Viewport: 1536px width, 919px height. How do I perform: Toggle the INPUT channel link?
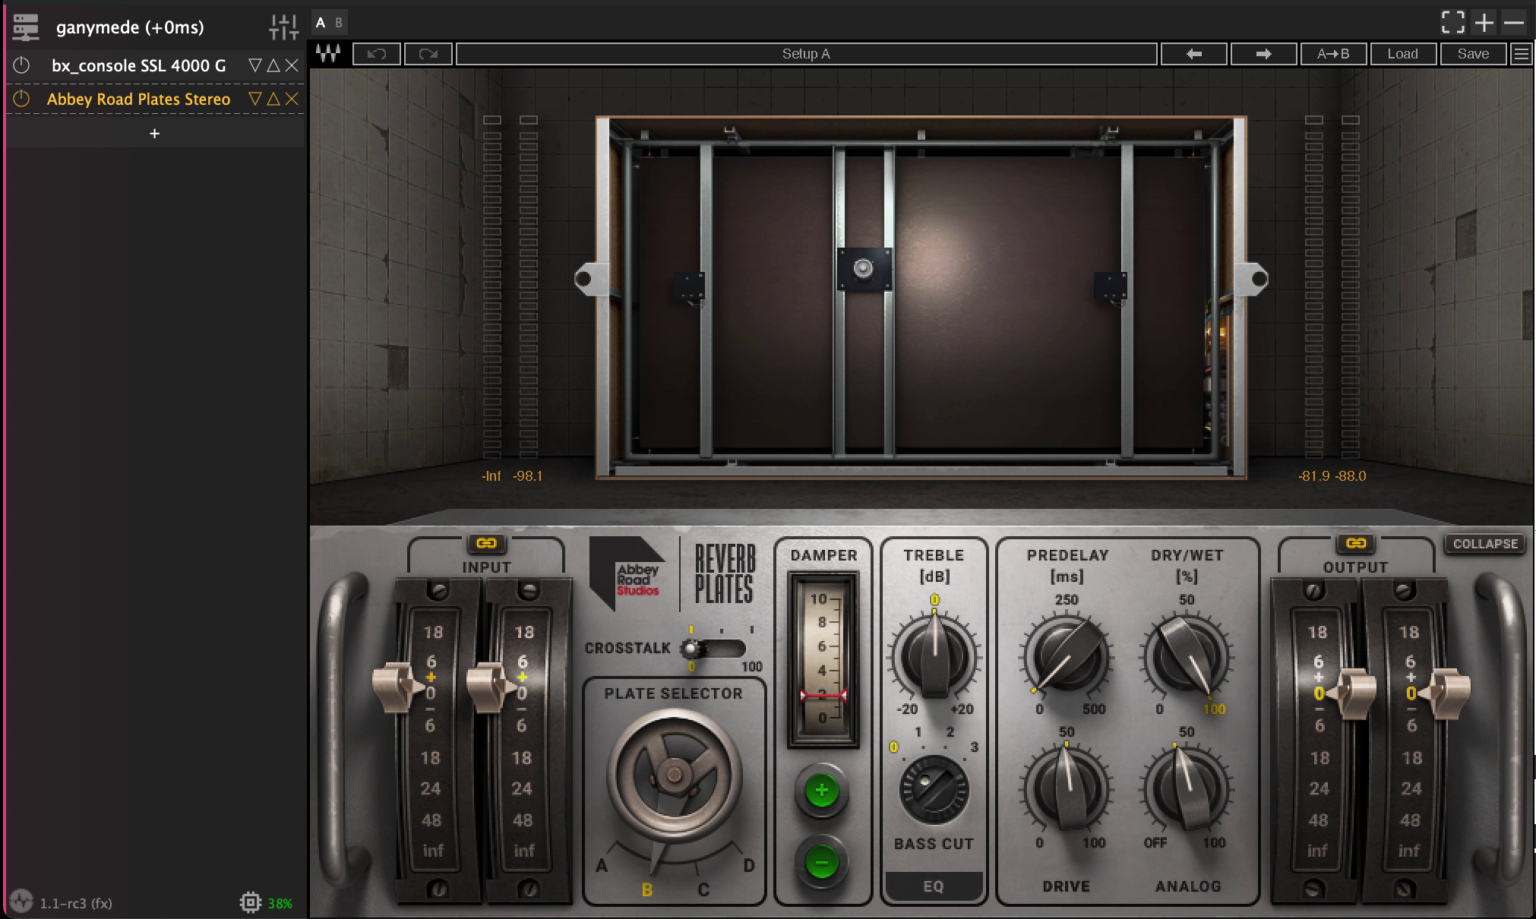[486, 544]
